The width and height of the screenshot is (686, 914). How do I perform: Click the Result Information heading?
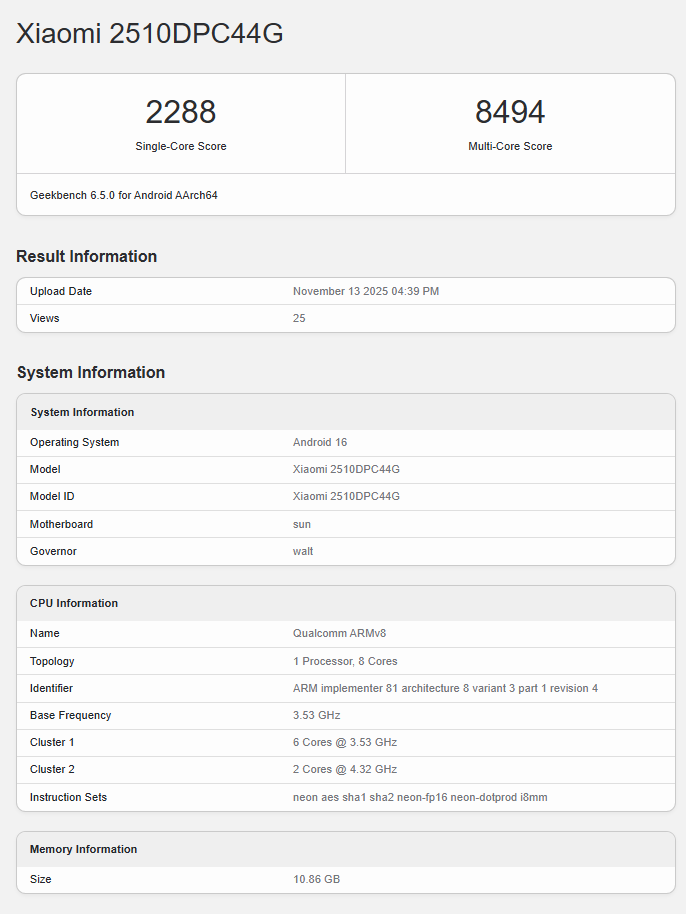click(x=87, y=256)
